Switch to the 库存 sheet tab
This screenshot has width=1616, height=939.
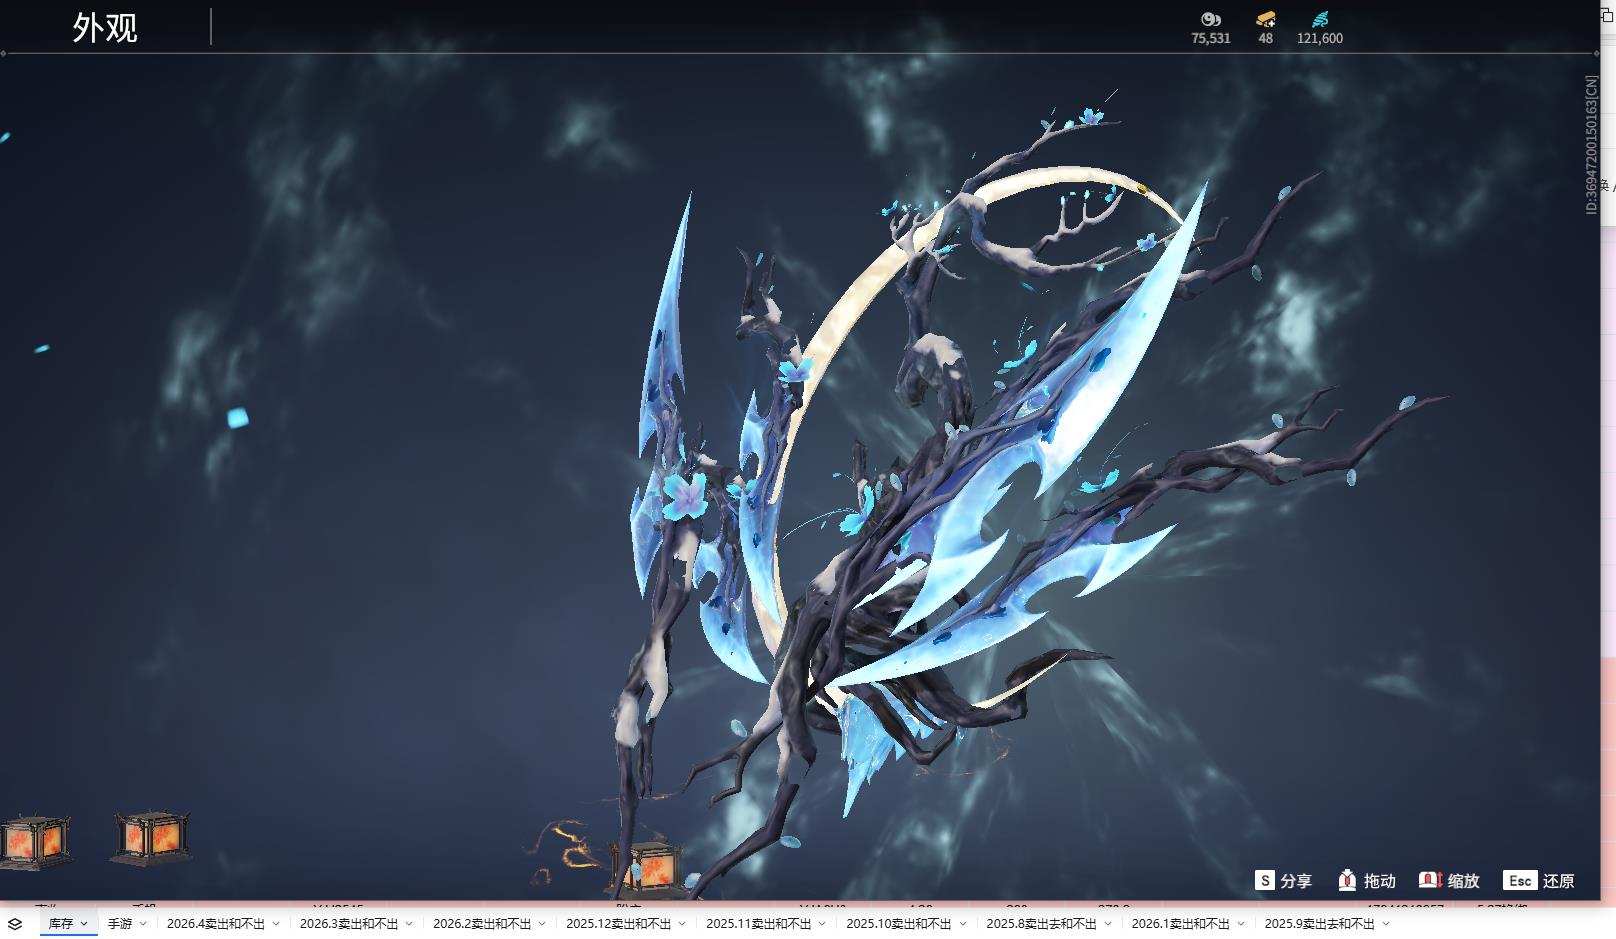[61, 924]
